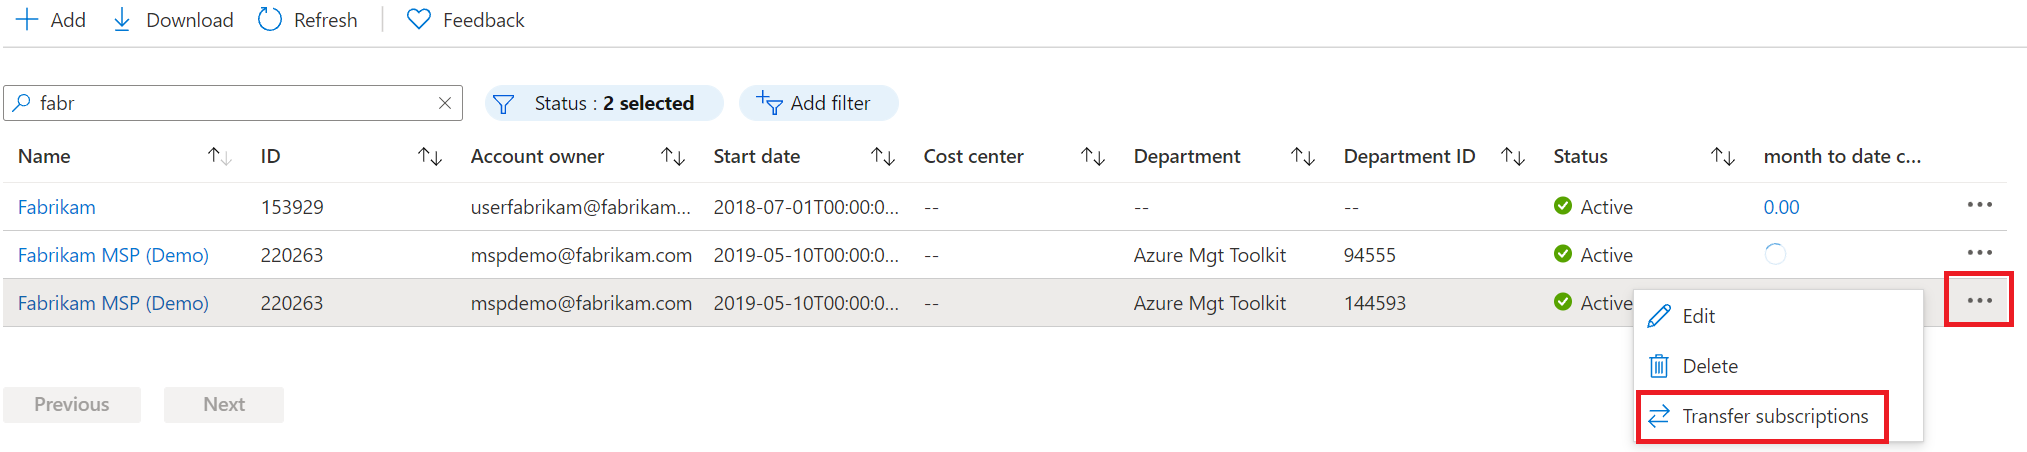The image size is (2027, 452).
Task: Sort by Account owner column arrows
Action: [673, 156]
